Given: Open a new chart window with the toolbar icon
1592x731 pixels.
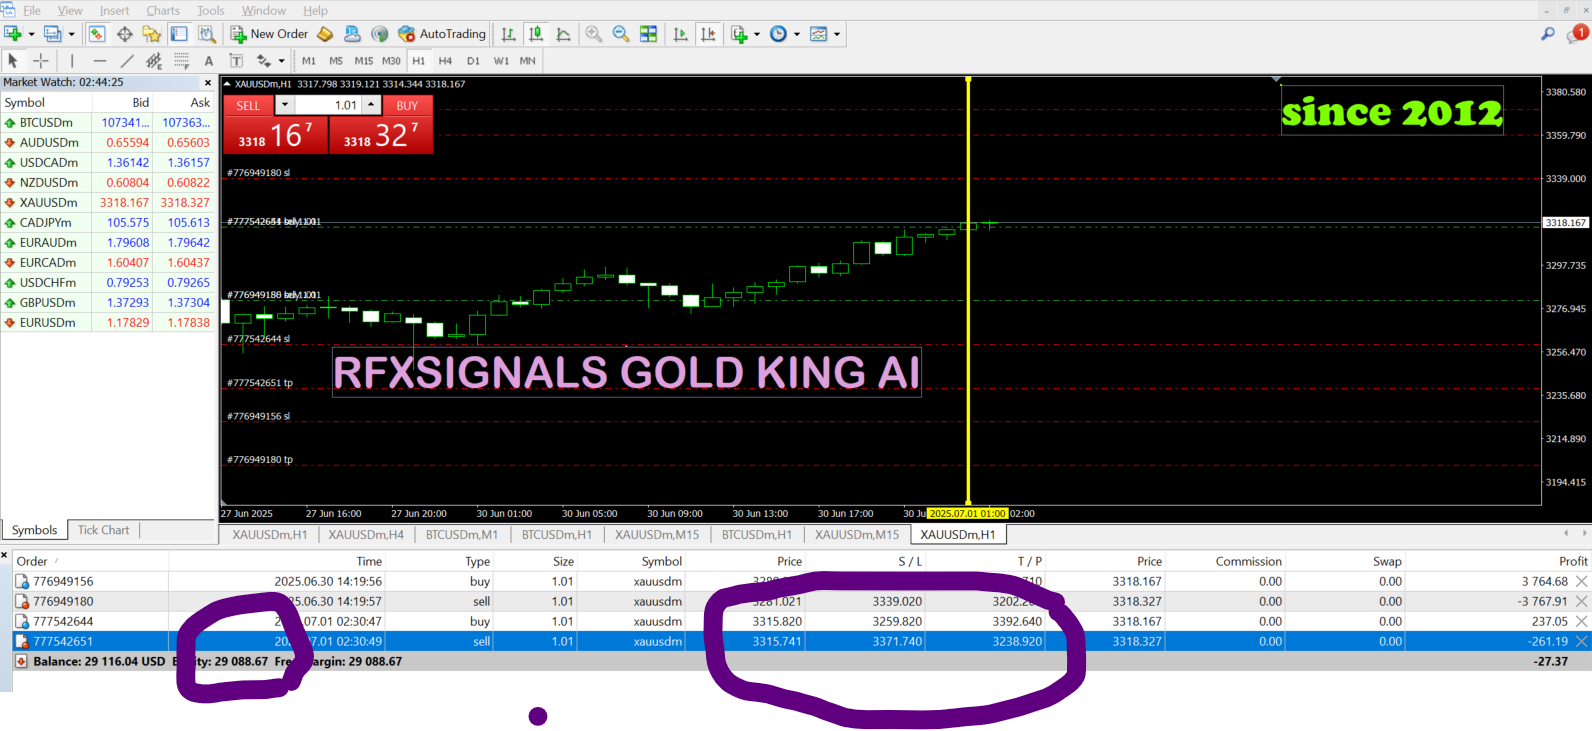Looking at the screenshot, I should coord(13,34).
